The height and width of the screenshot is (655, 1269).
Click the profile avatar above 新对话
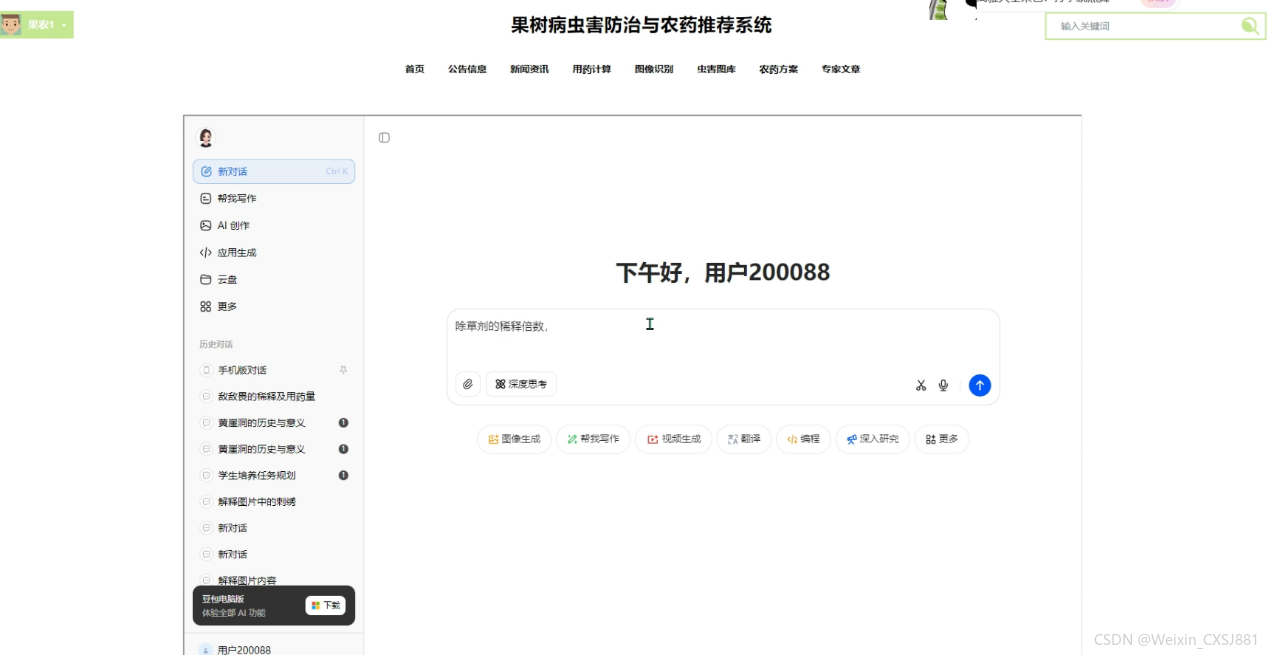[x=206, y=138]
